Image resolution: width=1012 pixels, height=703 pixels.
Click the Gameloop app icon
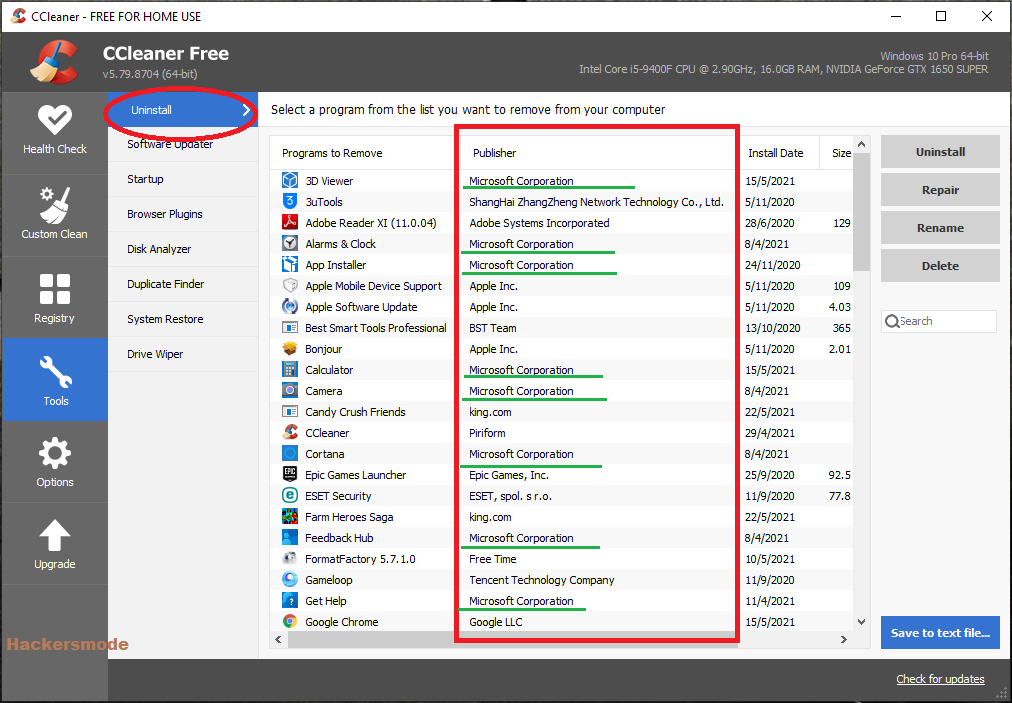tap(290, 579)
